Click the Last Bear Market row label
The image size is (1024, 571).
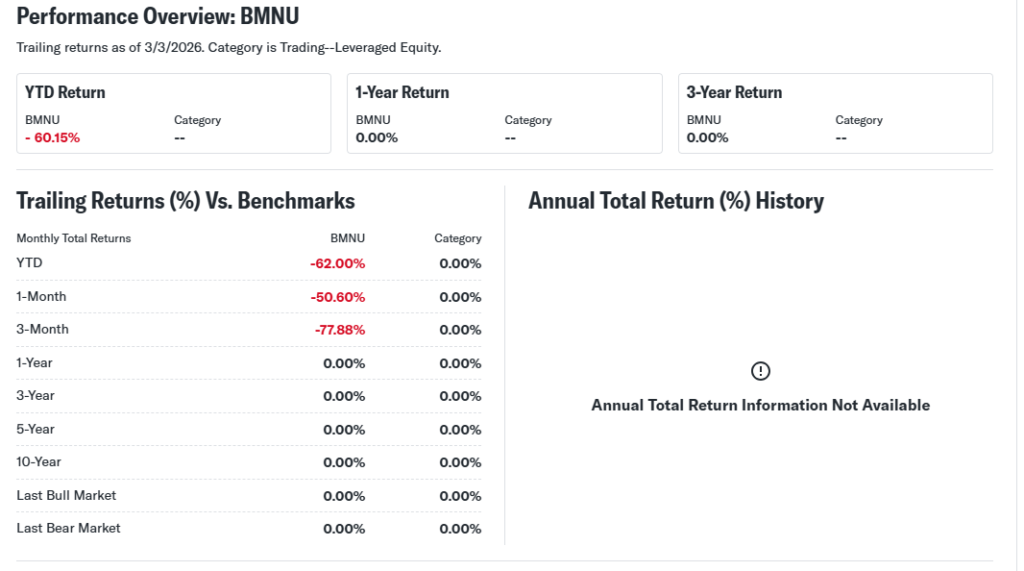[x=68, y=528]
